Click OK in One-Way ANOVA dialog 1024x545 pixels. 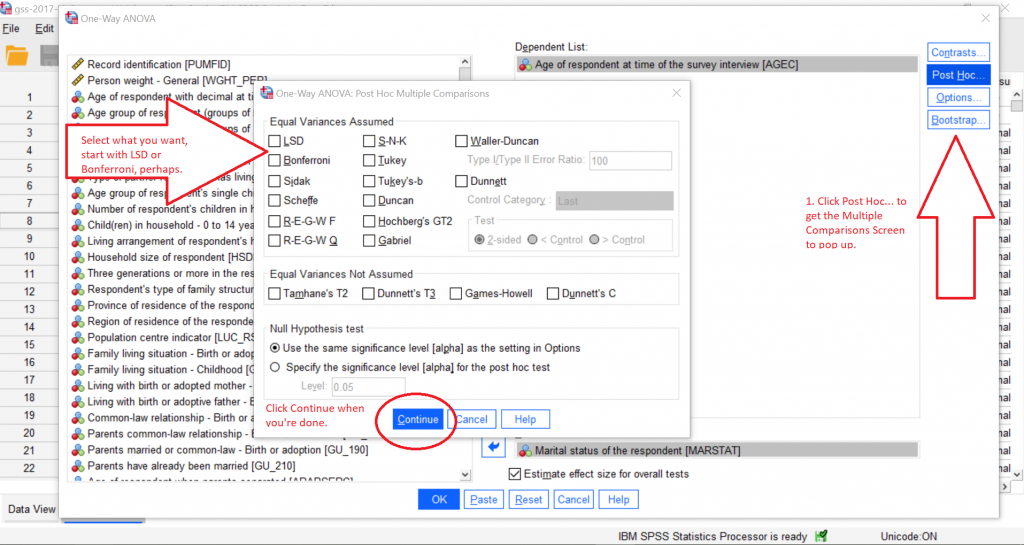[x=439, y=499]
